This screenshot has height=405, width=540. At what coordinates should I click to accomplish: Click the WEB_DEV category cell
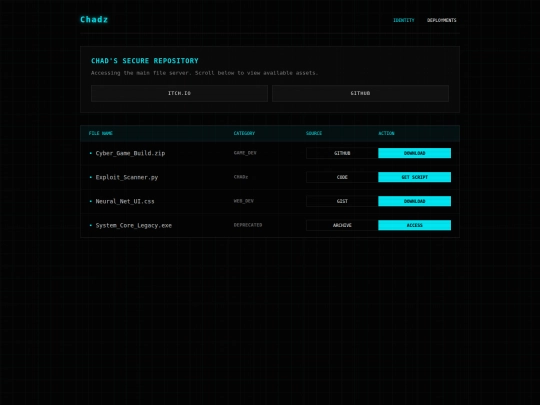click(x=243, y=201)
